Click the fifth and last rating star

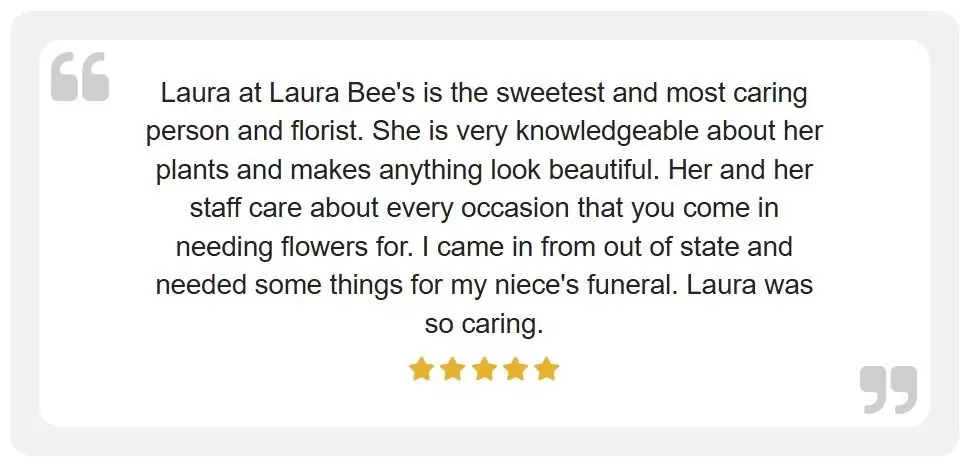[546, 370]
